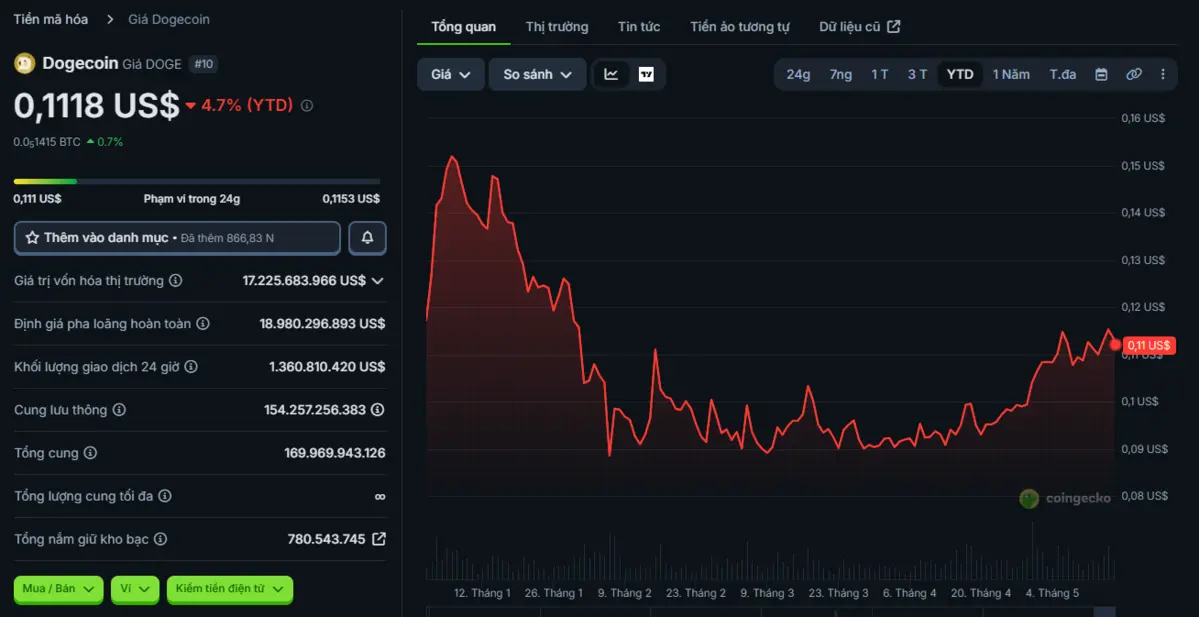Click 1.360.810.420 US$ volume value
Image resolution: width=1199 pixels, height=617 pixels.
coord(327,367)
